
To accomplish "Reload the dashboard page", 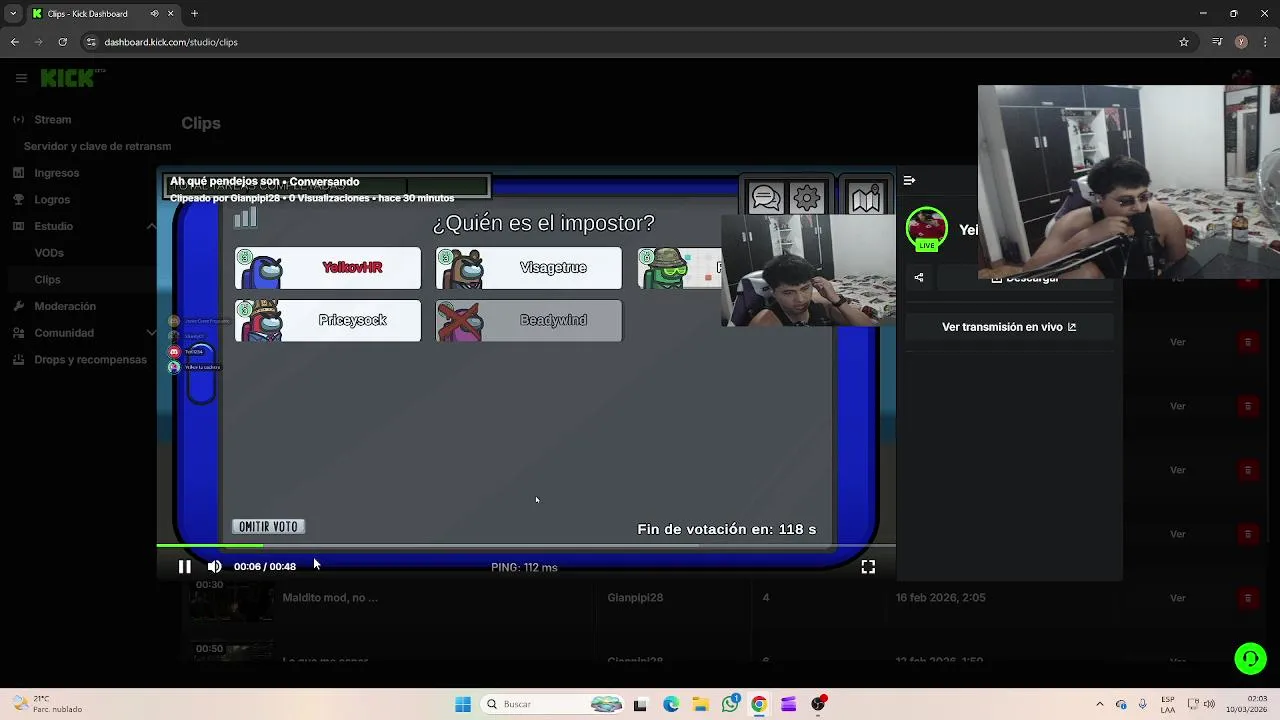I will pyautogui.click(x=62, y=42).
